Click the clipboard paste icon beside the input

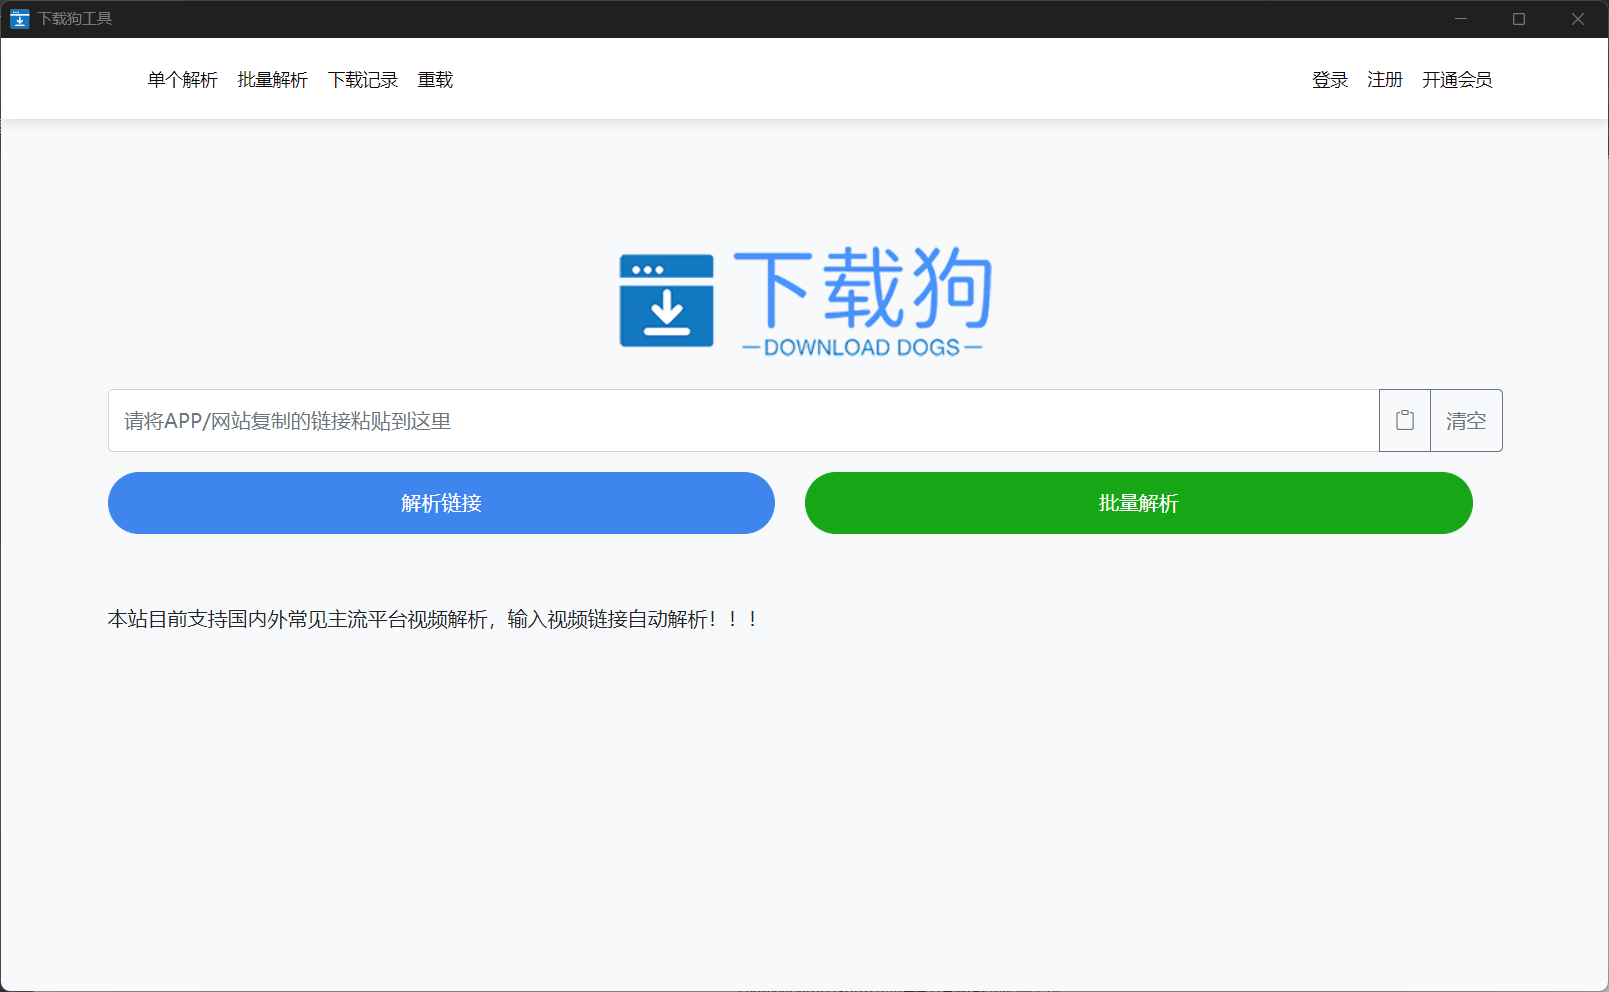(x=1404, y=420)
